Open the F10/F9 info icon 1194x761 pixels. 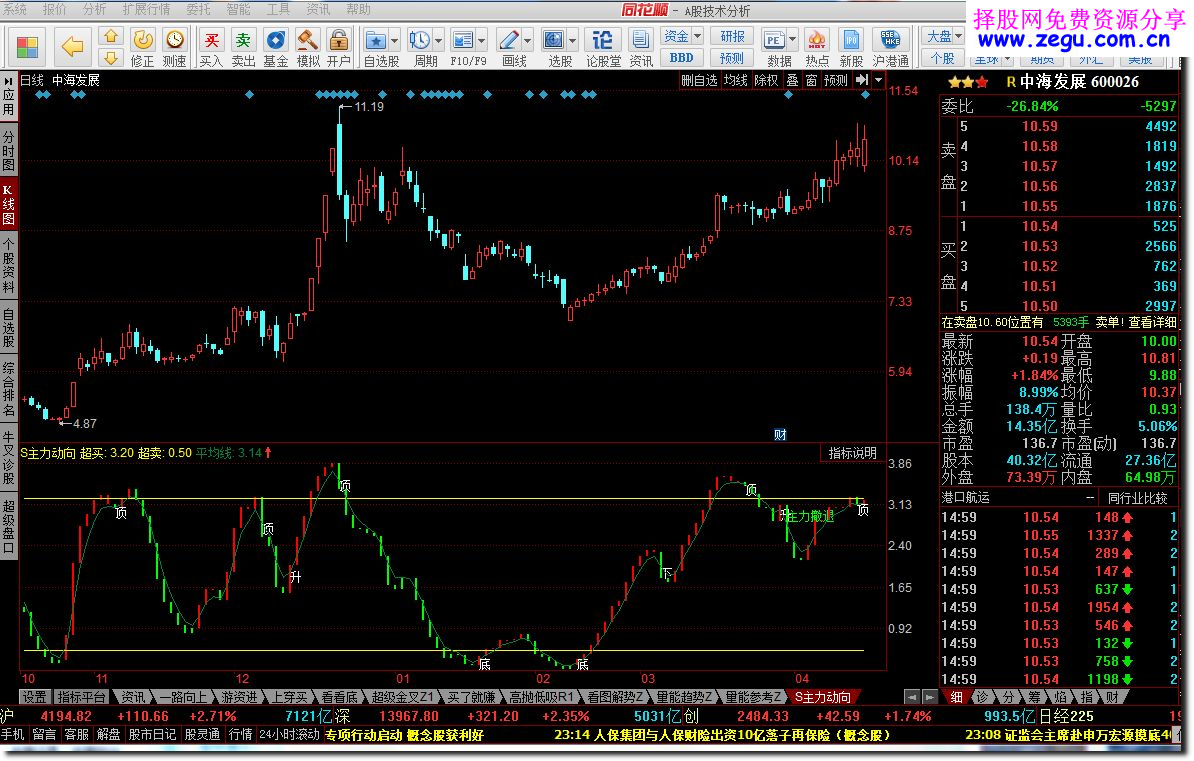point(462,40)
